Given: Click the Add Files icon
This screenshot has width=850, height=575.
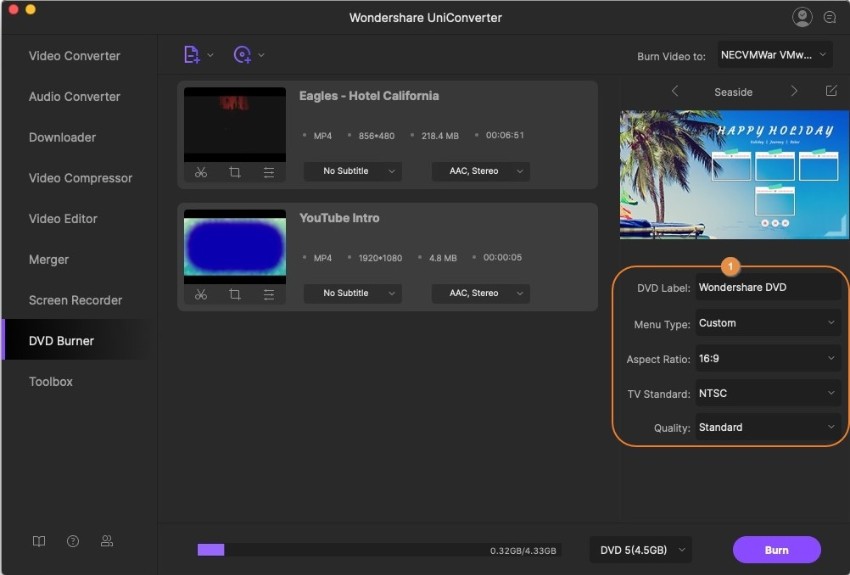Looking at the screenshot, I should (x=192, y=55).
